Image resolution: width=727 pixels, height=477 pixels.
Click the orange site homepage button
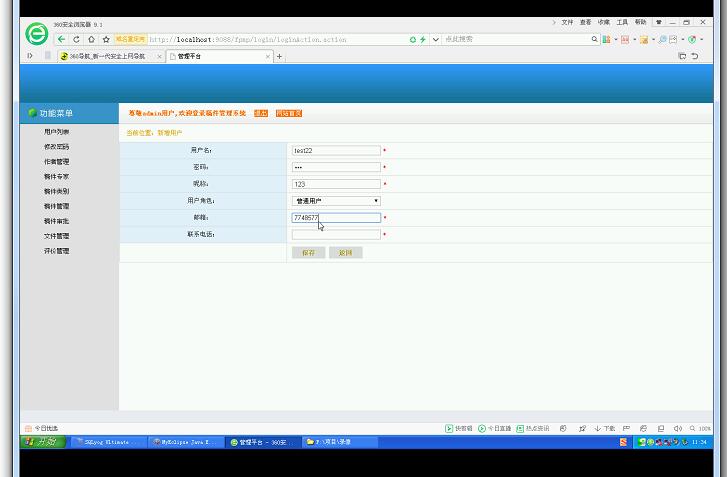point(289,113)
